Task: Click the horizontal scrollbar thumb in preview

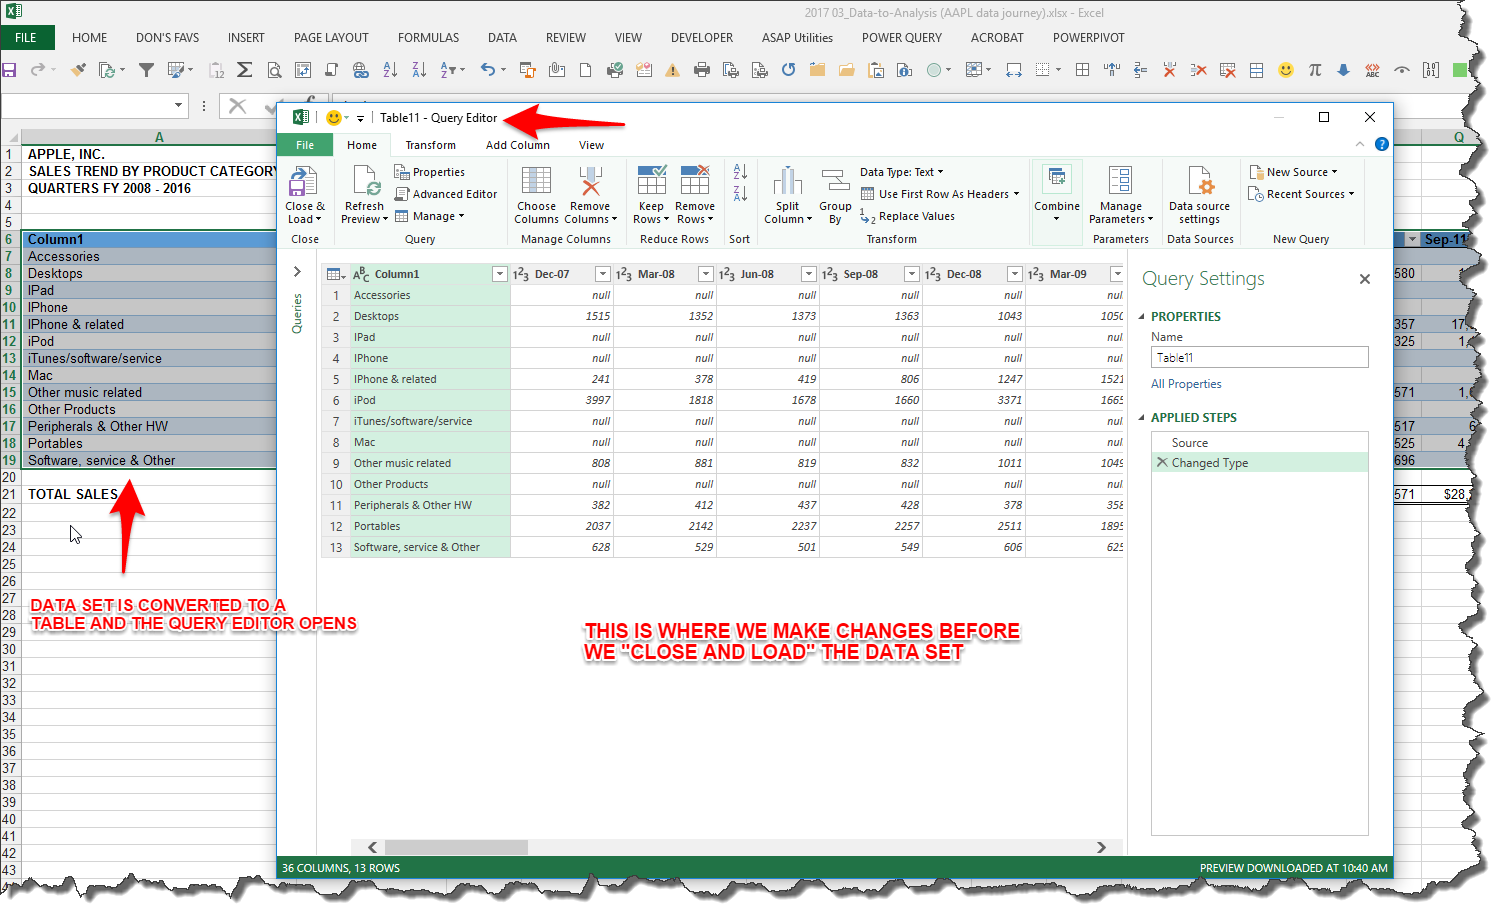Action: click(456, 847)
